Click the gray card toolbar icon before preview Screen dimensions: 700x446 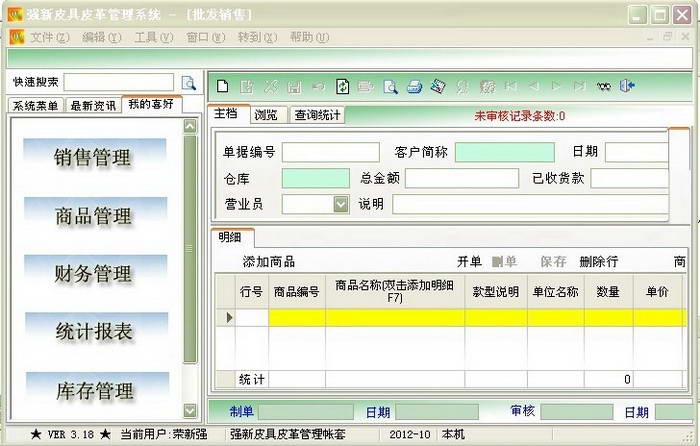click(x=366, y=86)
